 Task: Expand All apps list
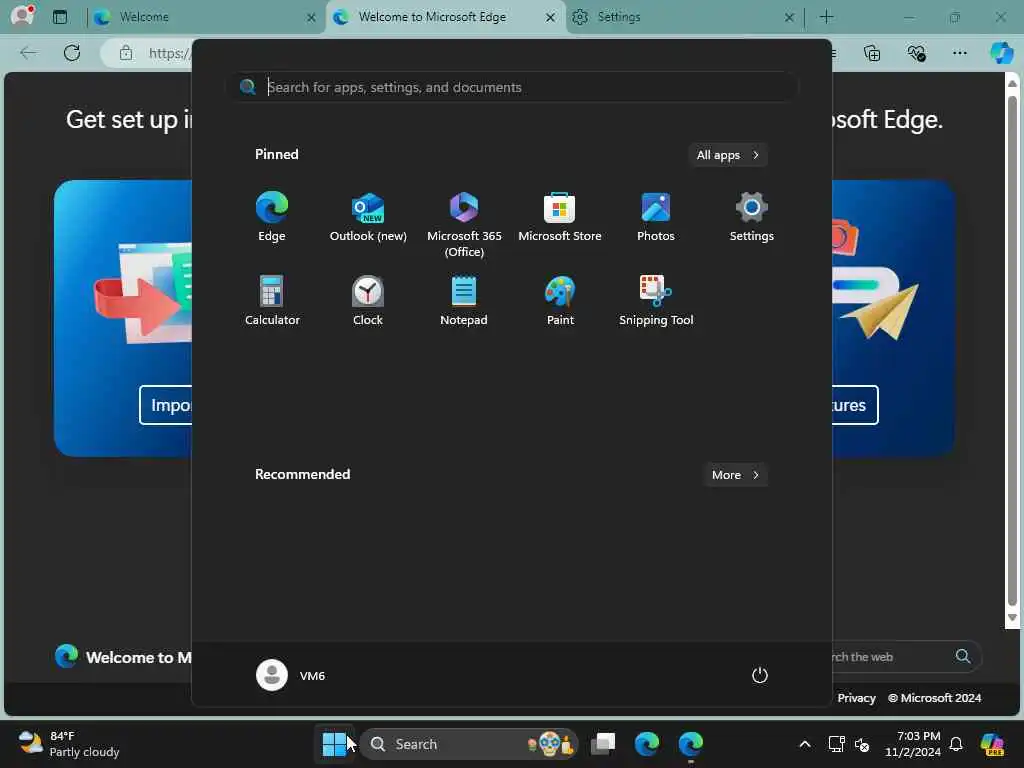pos(728,155)
